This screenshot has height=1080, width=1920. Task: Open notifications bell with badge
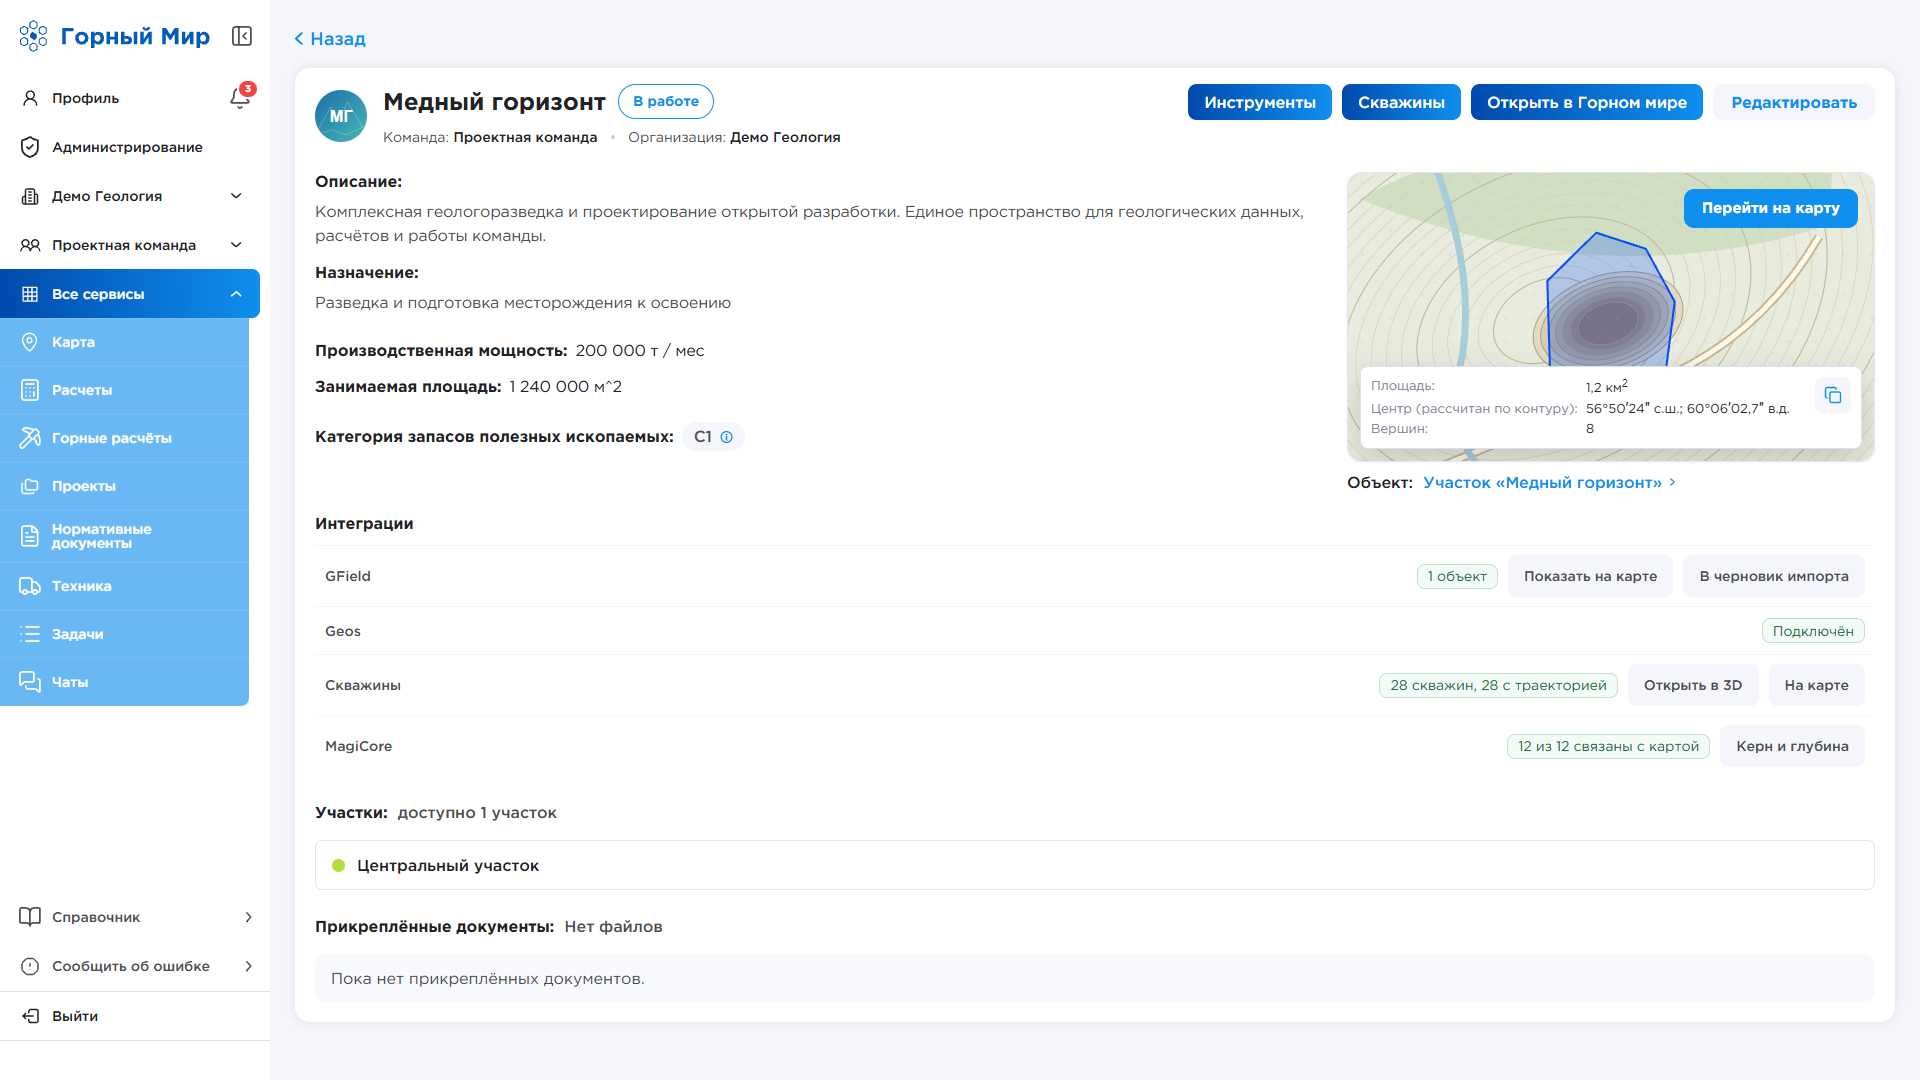[240, 97]
